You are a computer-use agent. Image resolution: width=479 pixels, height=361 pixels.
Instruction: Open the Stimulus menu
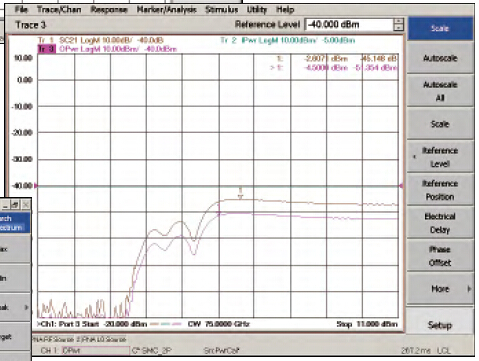[221, 10]
